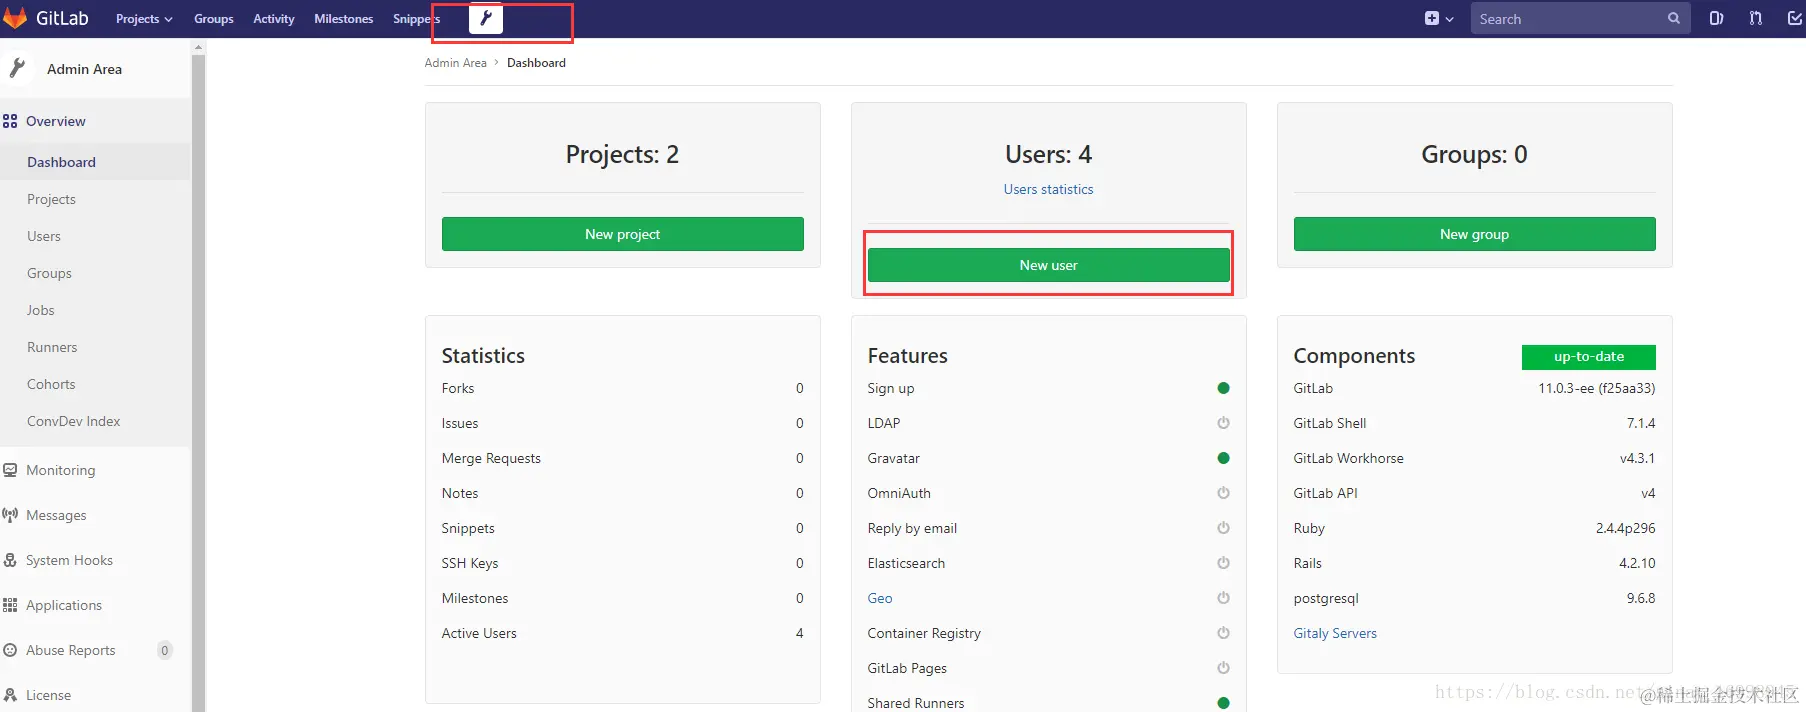1806x712 pixels.
Task: Click the Reply by email power icon
Action: [x=1223, y=528]
